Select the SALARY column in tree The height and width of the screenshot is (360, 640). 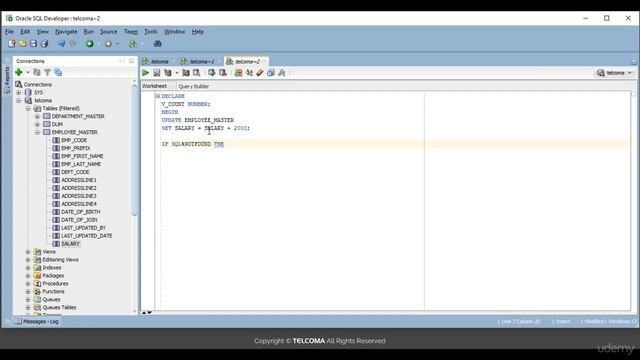[x=70, y=244]
